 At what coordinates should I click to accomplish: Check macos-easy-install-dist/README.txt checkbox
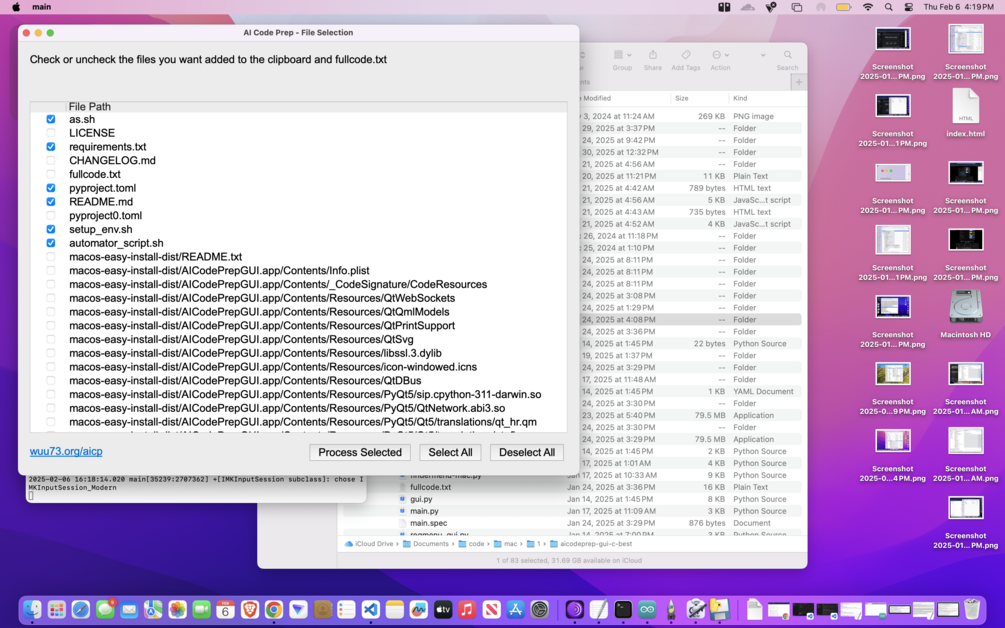point(51,257)
